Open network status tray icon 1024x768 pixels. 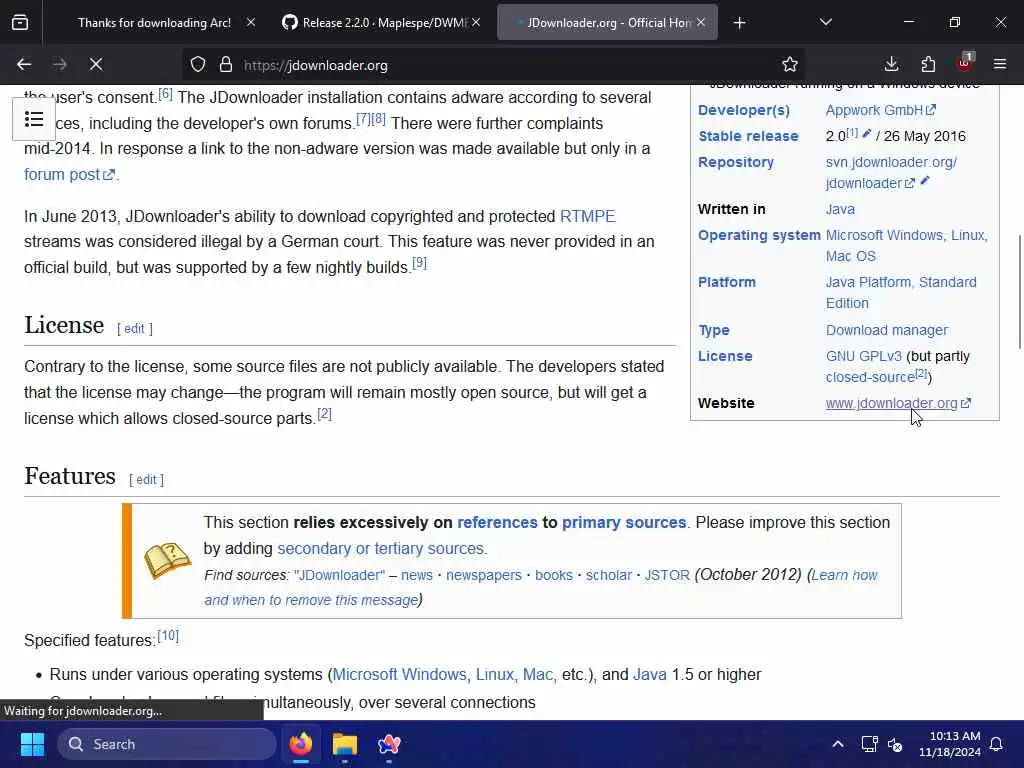869,744
